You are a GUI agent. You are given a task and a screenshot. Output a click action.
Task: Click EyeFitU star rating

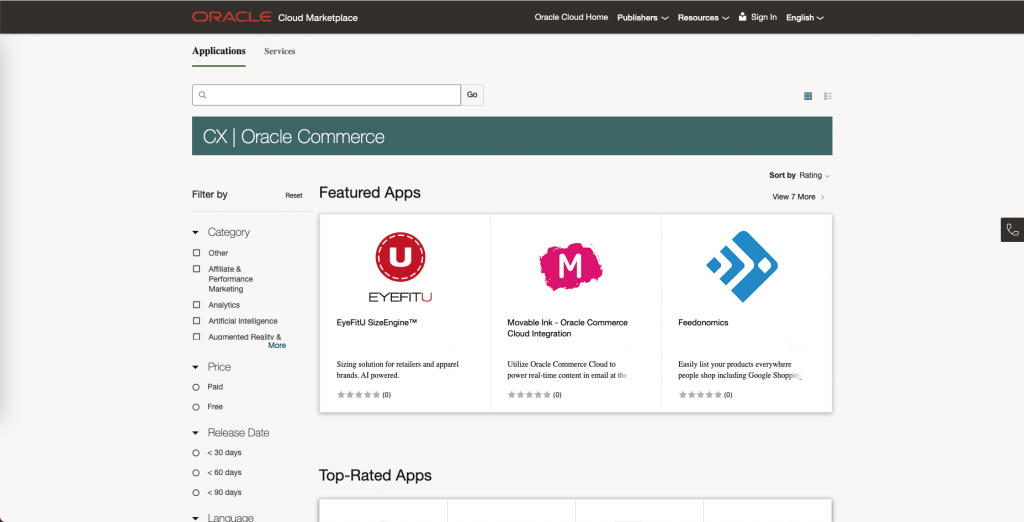click(x=359, y=395)
